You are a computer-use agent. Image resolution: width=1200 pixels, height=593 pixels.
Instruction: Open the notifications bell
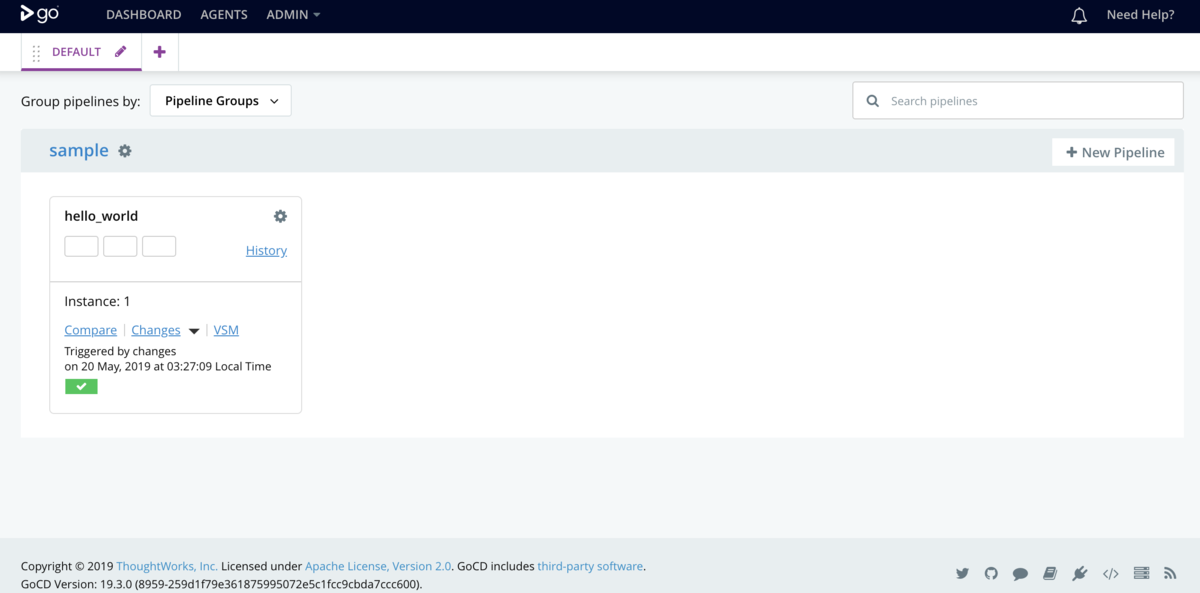[1079, 16]
